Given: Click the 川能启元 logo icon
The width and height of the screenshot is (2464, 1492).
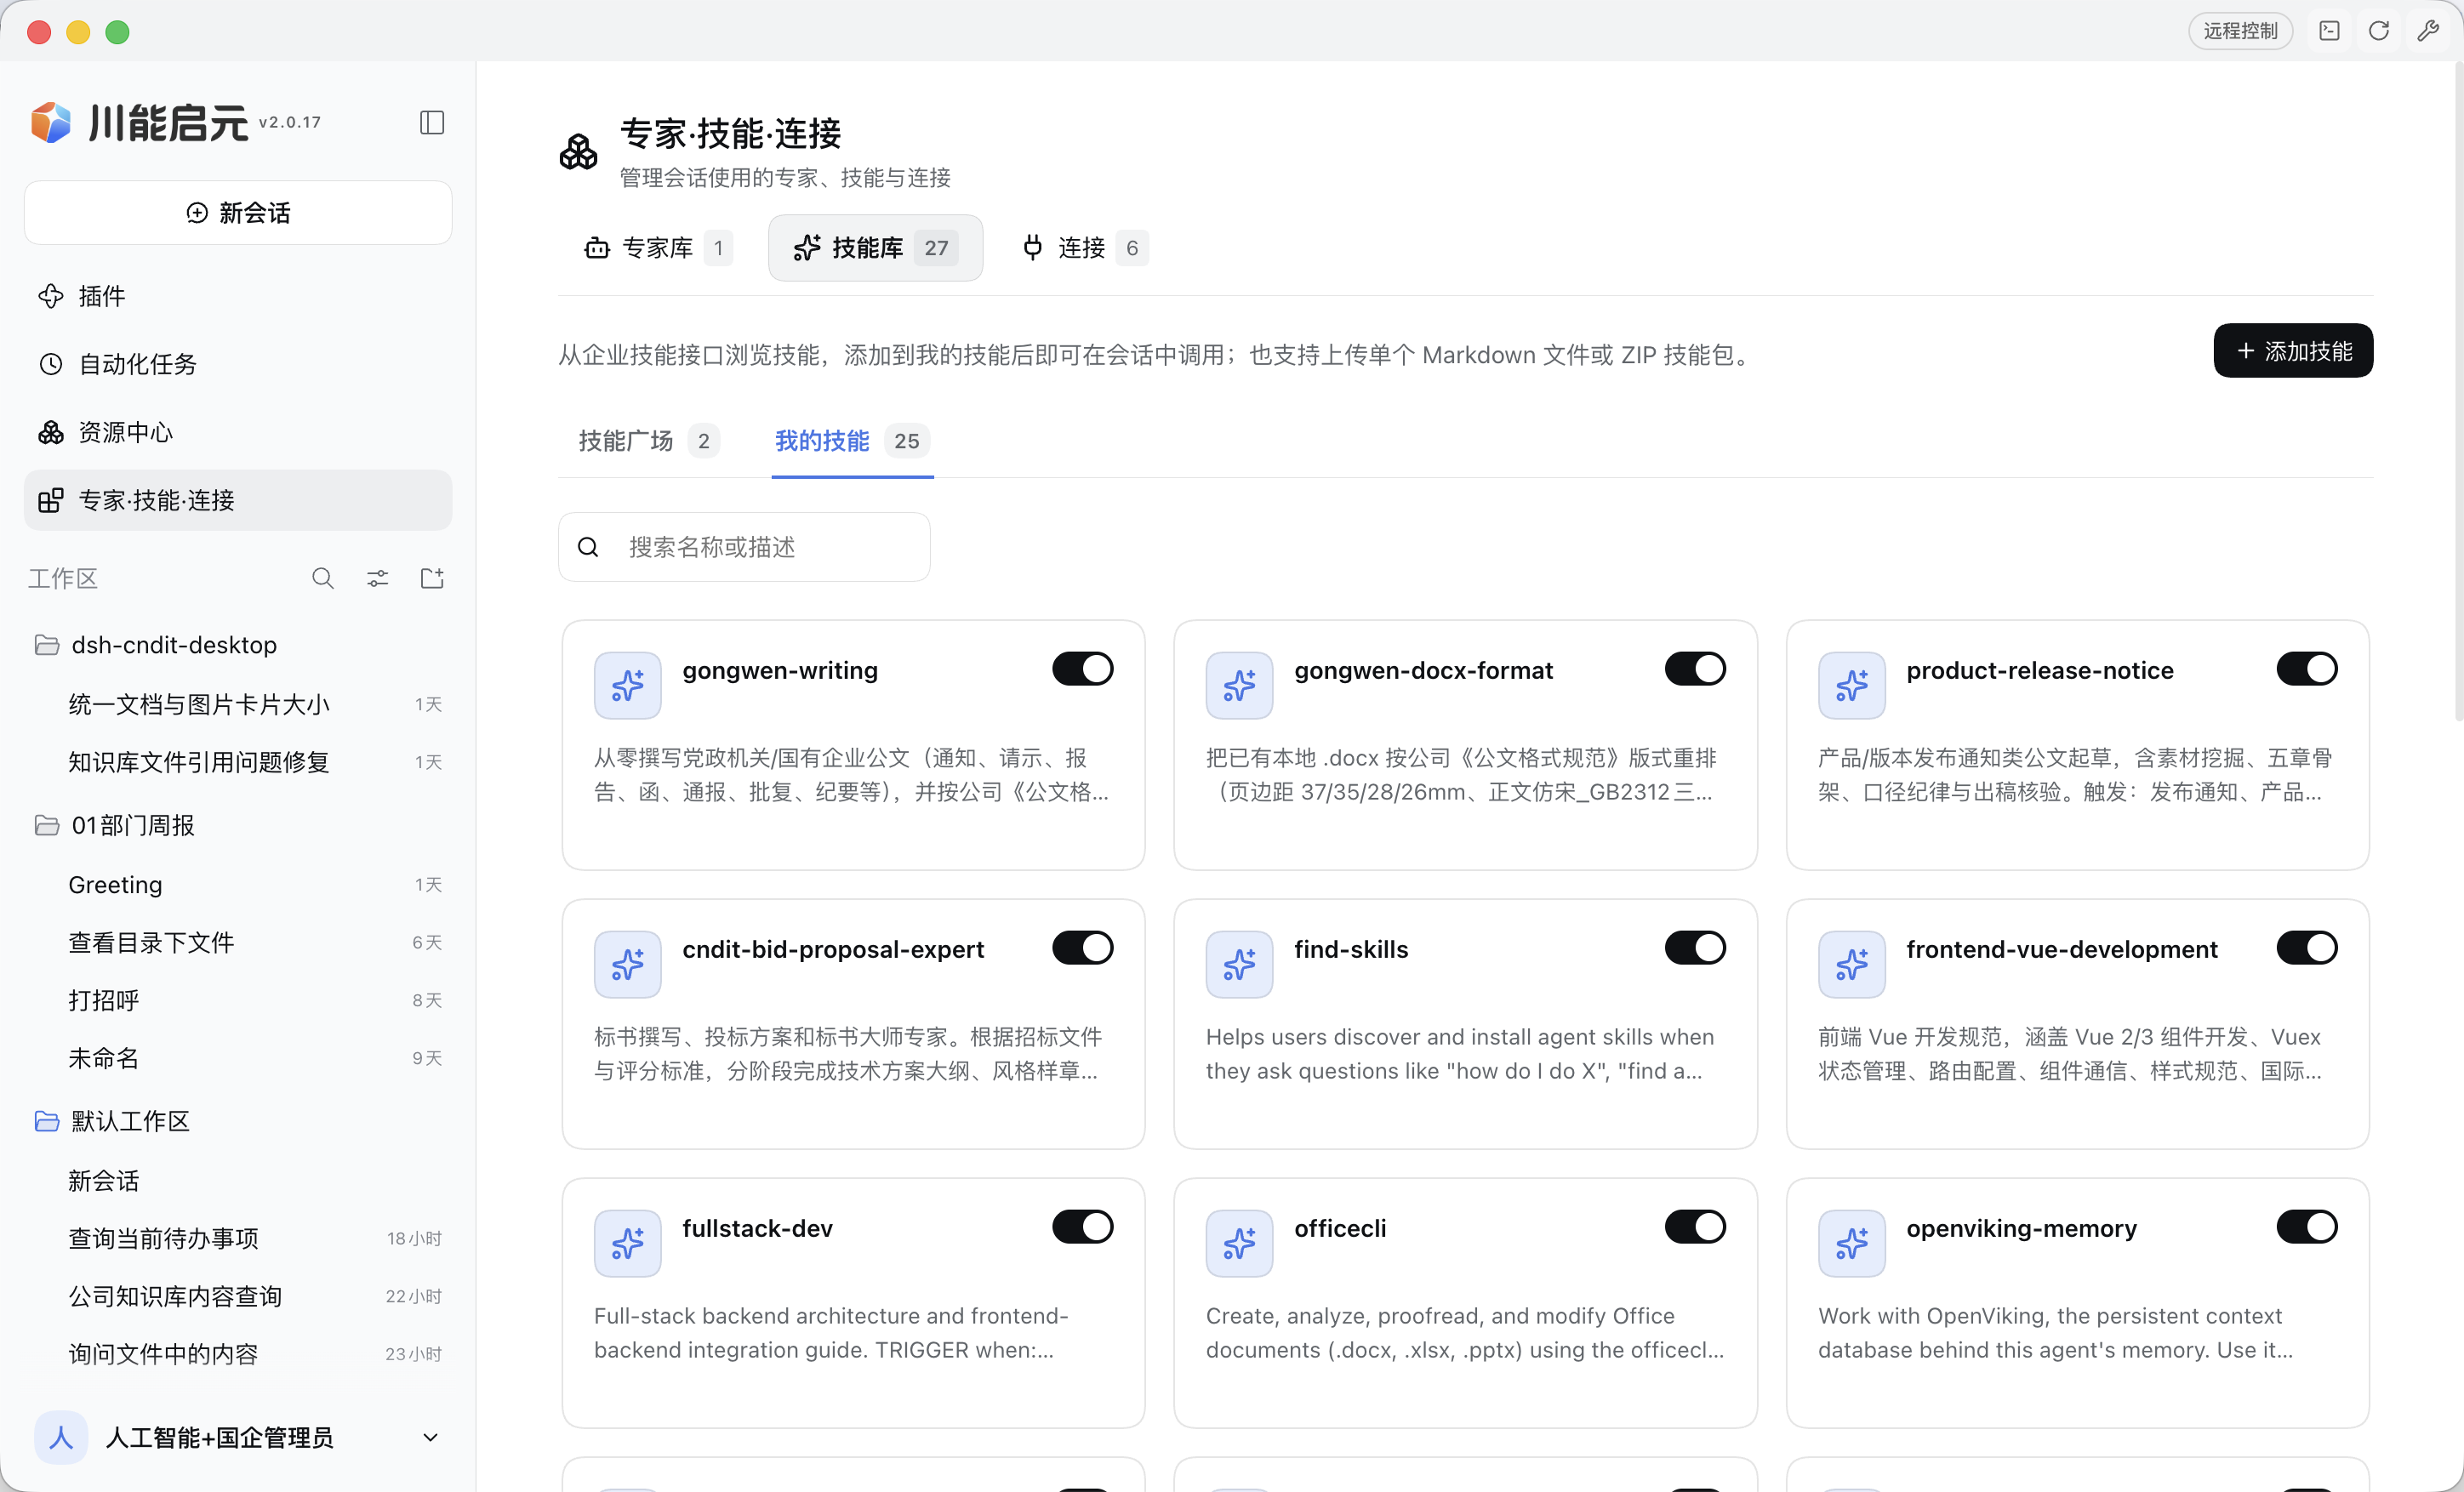Looking at the screenshot, I should coord(51,122).
